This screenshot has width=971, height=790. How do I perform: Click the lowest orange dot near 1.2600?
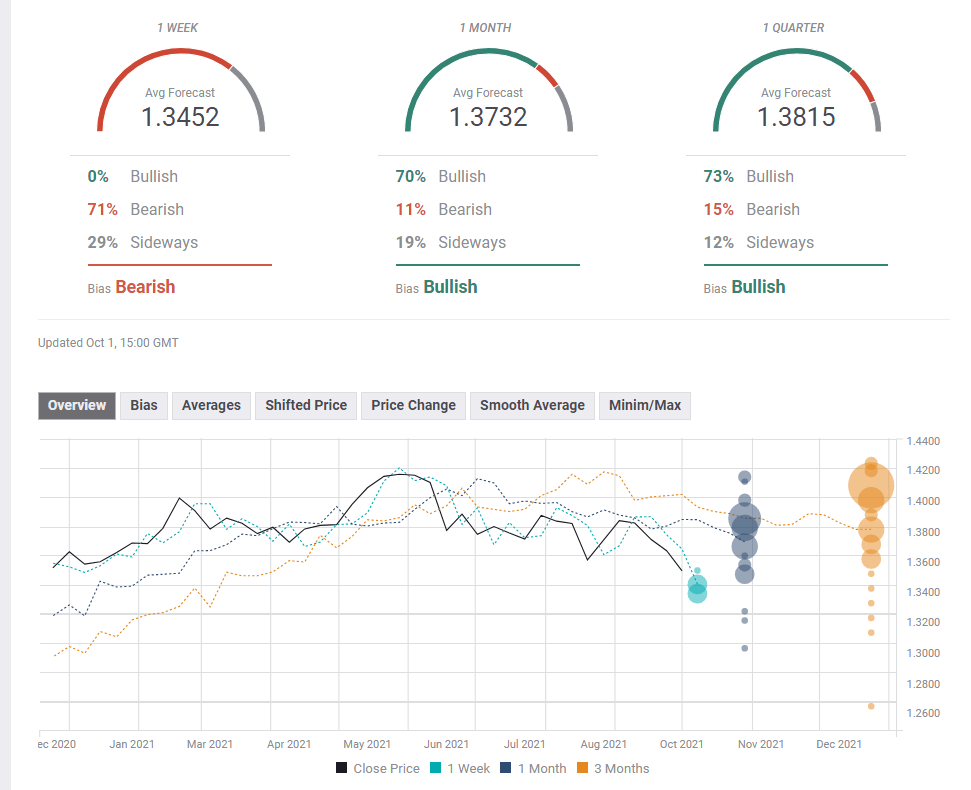(x=871, y=706)
